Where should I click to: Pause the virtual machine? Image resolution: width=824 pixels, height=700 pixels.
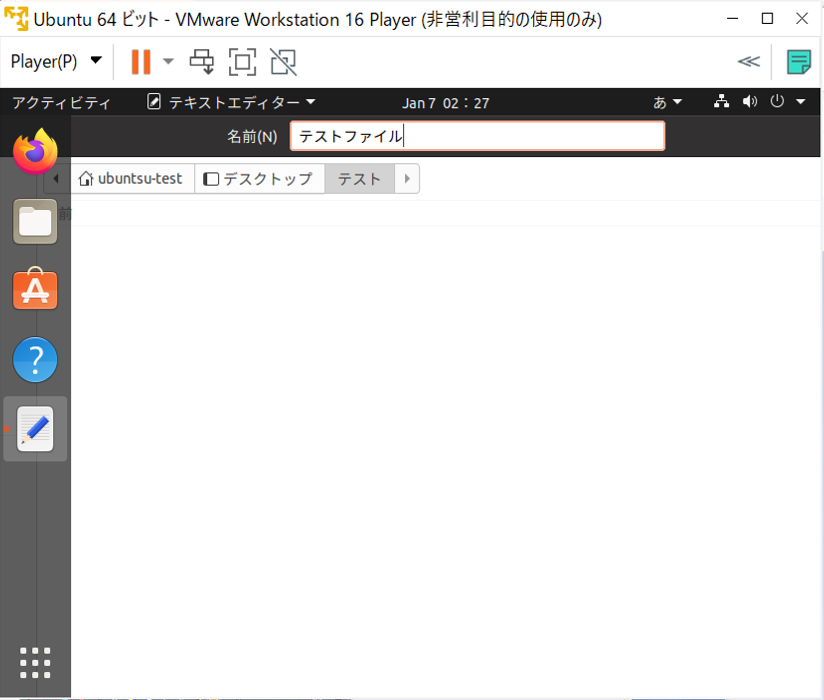pyautogui.click(x=141, y=62)
